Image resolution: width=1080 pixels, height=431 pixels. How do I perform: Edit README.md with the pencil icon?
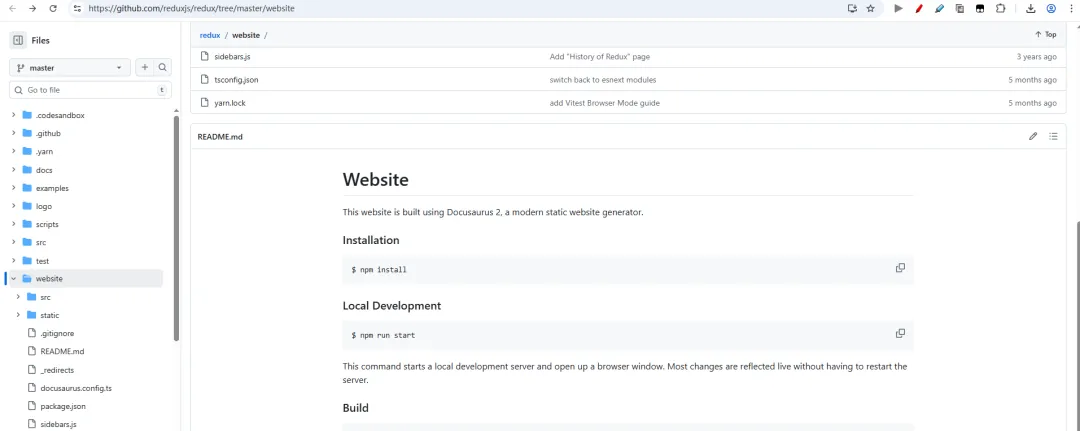coord(1032,136)
